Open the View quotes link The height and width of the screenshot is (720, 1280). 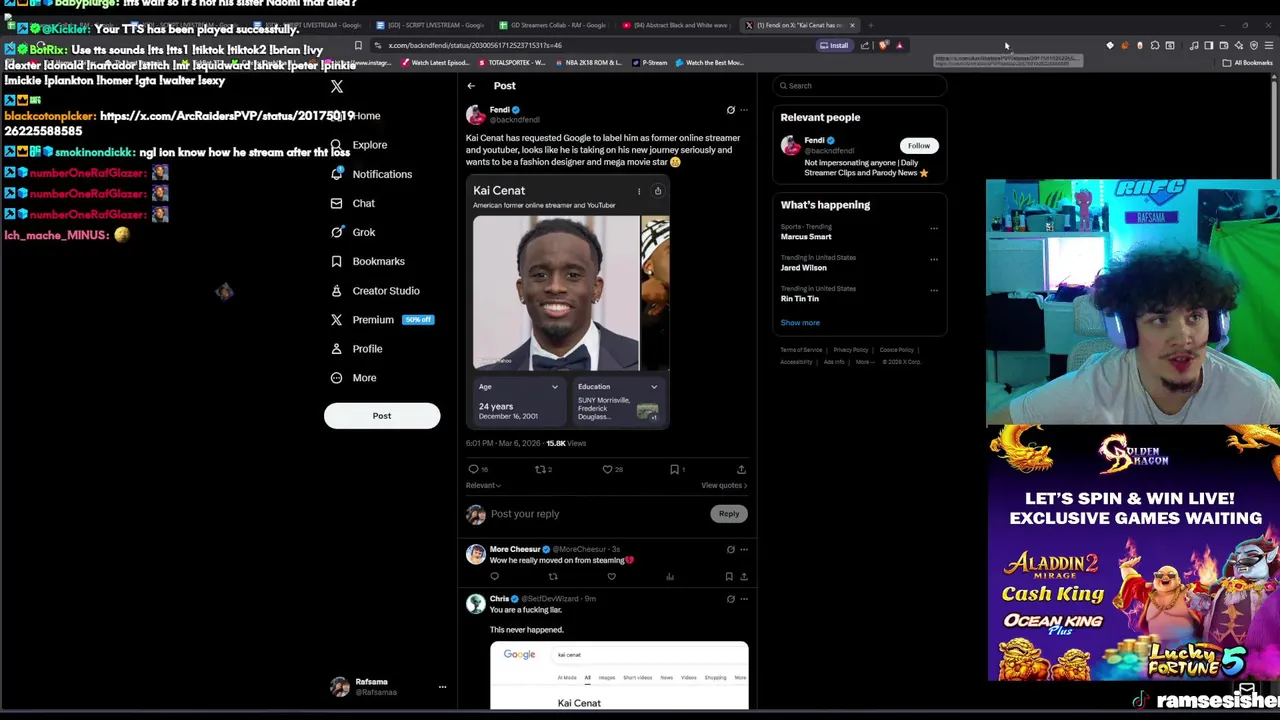click(724, 486)
